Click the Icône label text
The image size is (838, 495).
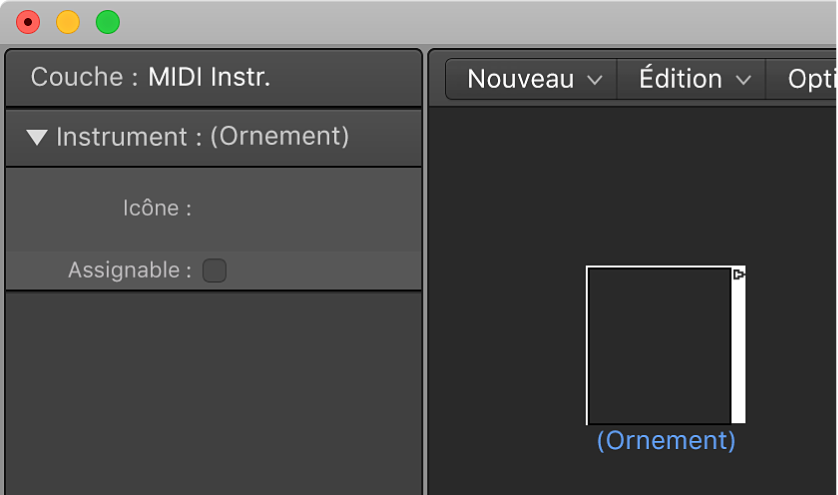156,209
